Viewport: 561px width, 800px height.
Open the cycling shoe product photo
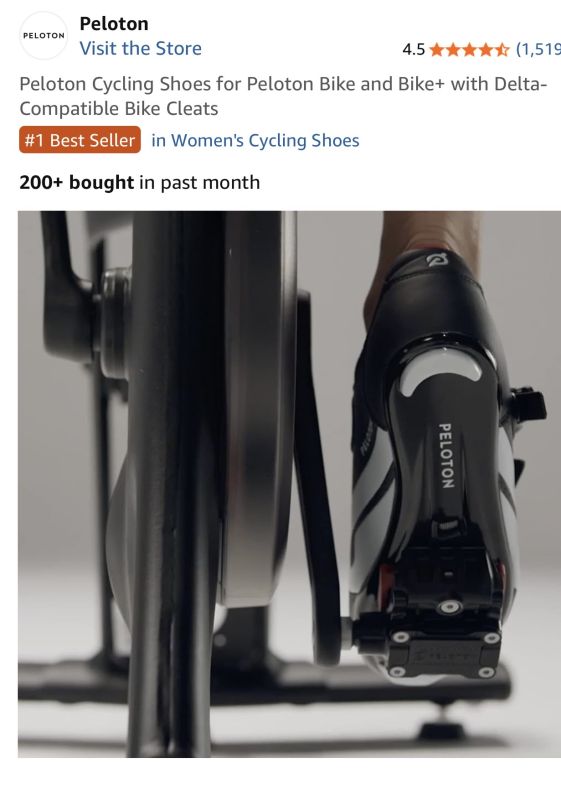[289, 484]
